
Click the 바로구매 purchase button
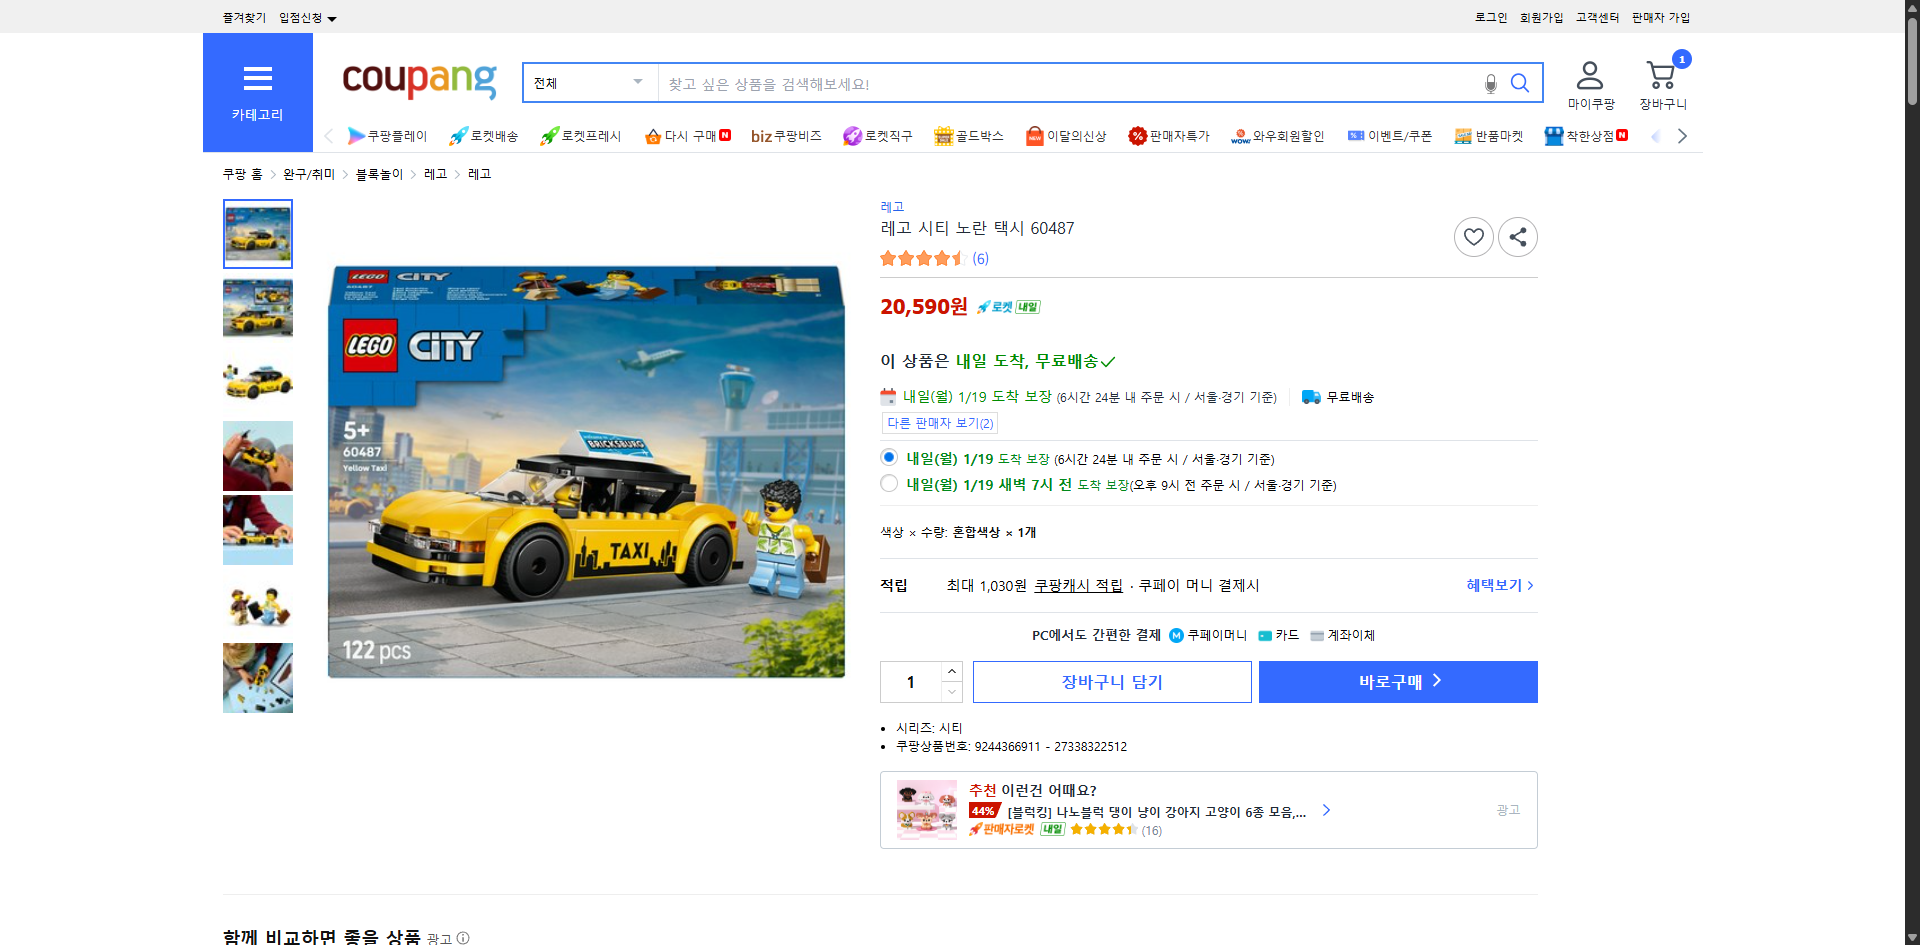[x=1397, y=681]
